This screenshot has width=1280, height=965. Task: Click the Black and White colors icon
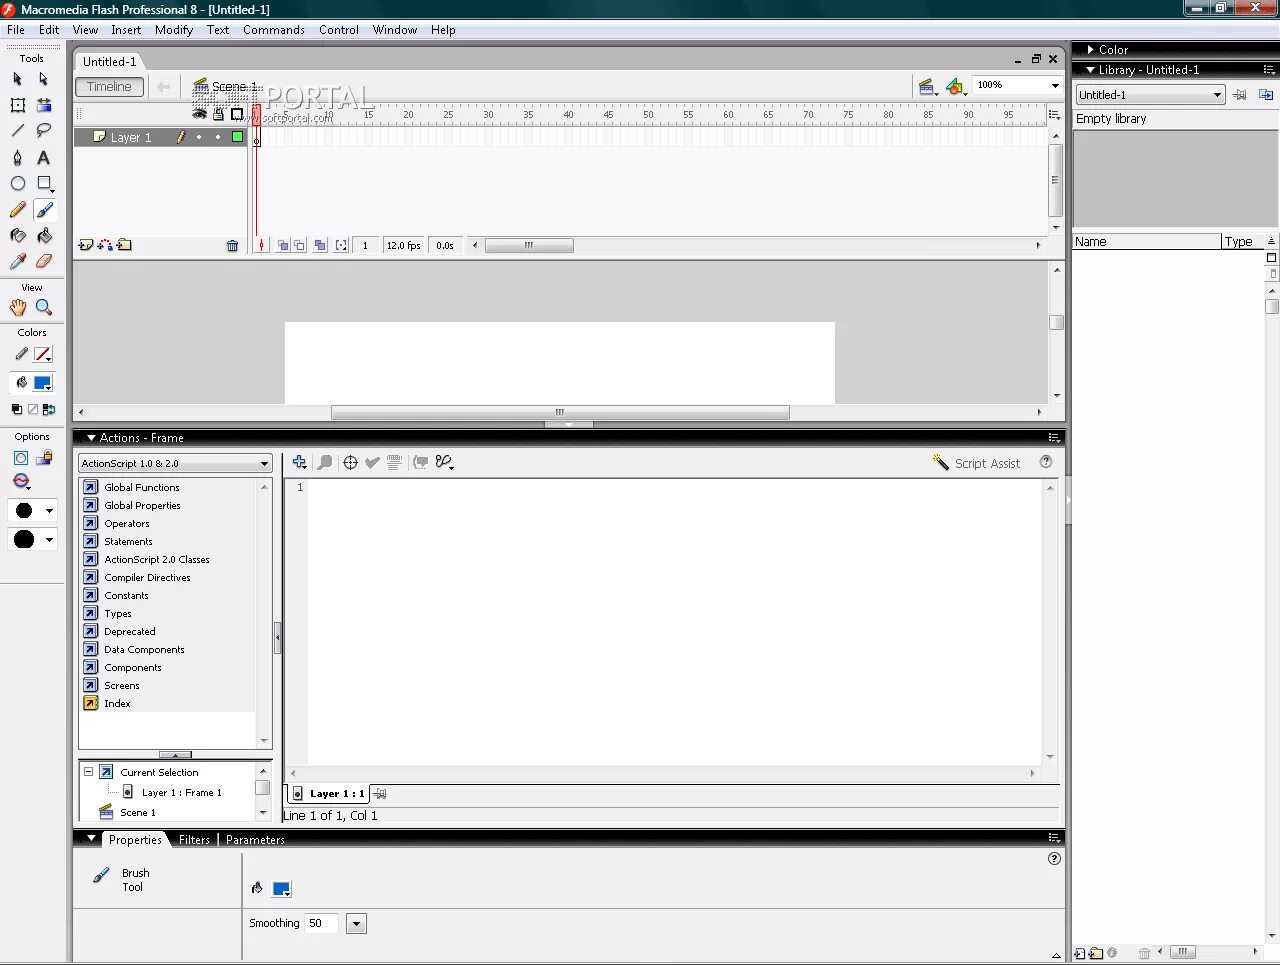(16, 409)
